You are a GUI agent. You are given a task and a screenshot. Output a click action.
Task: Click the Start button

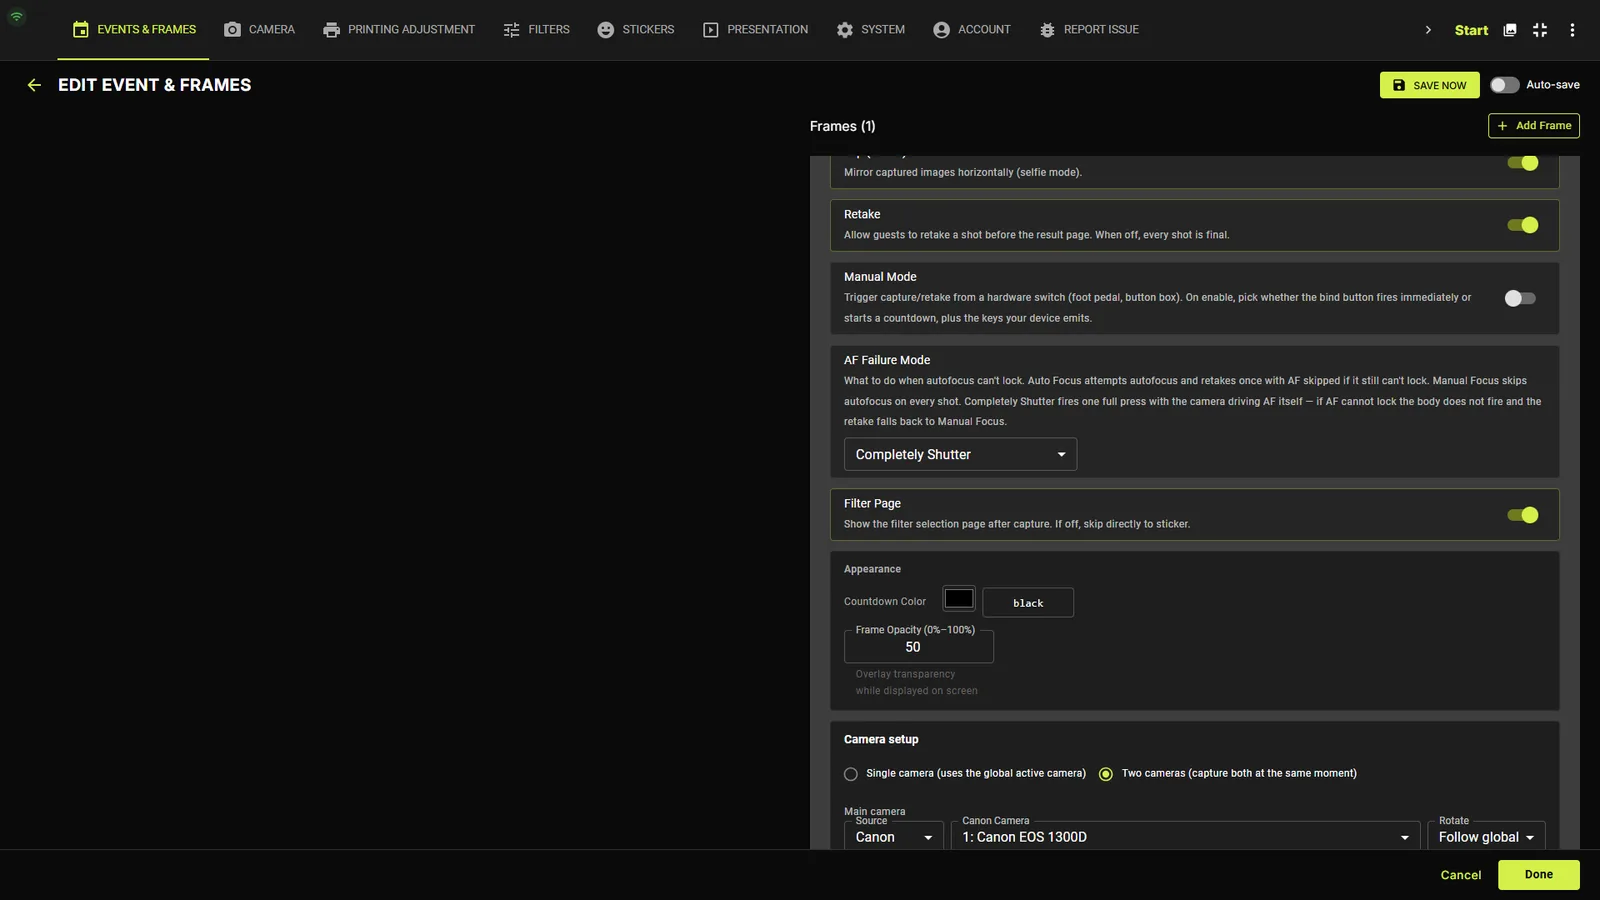pos(1471,30)
